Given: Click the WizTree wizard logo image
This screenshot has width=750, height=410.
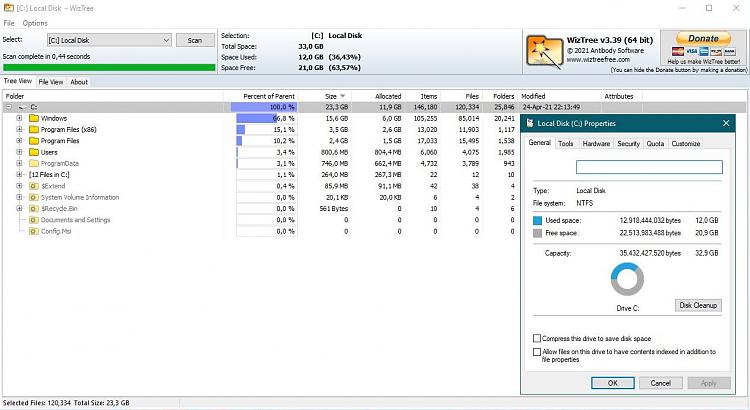Looking at the screenshot, I should pyautogui.click(x=544, y=51).
